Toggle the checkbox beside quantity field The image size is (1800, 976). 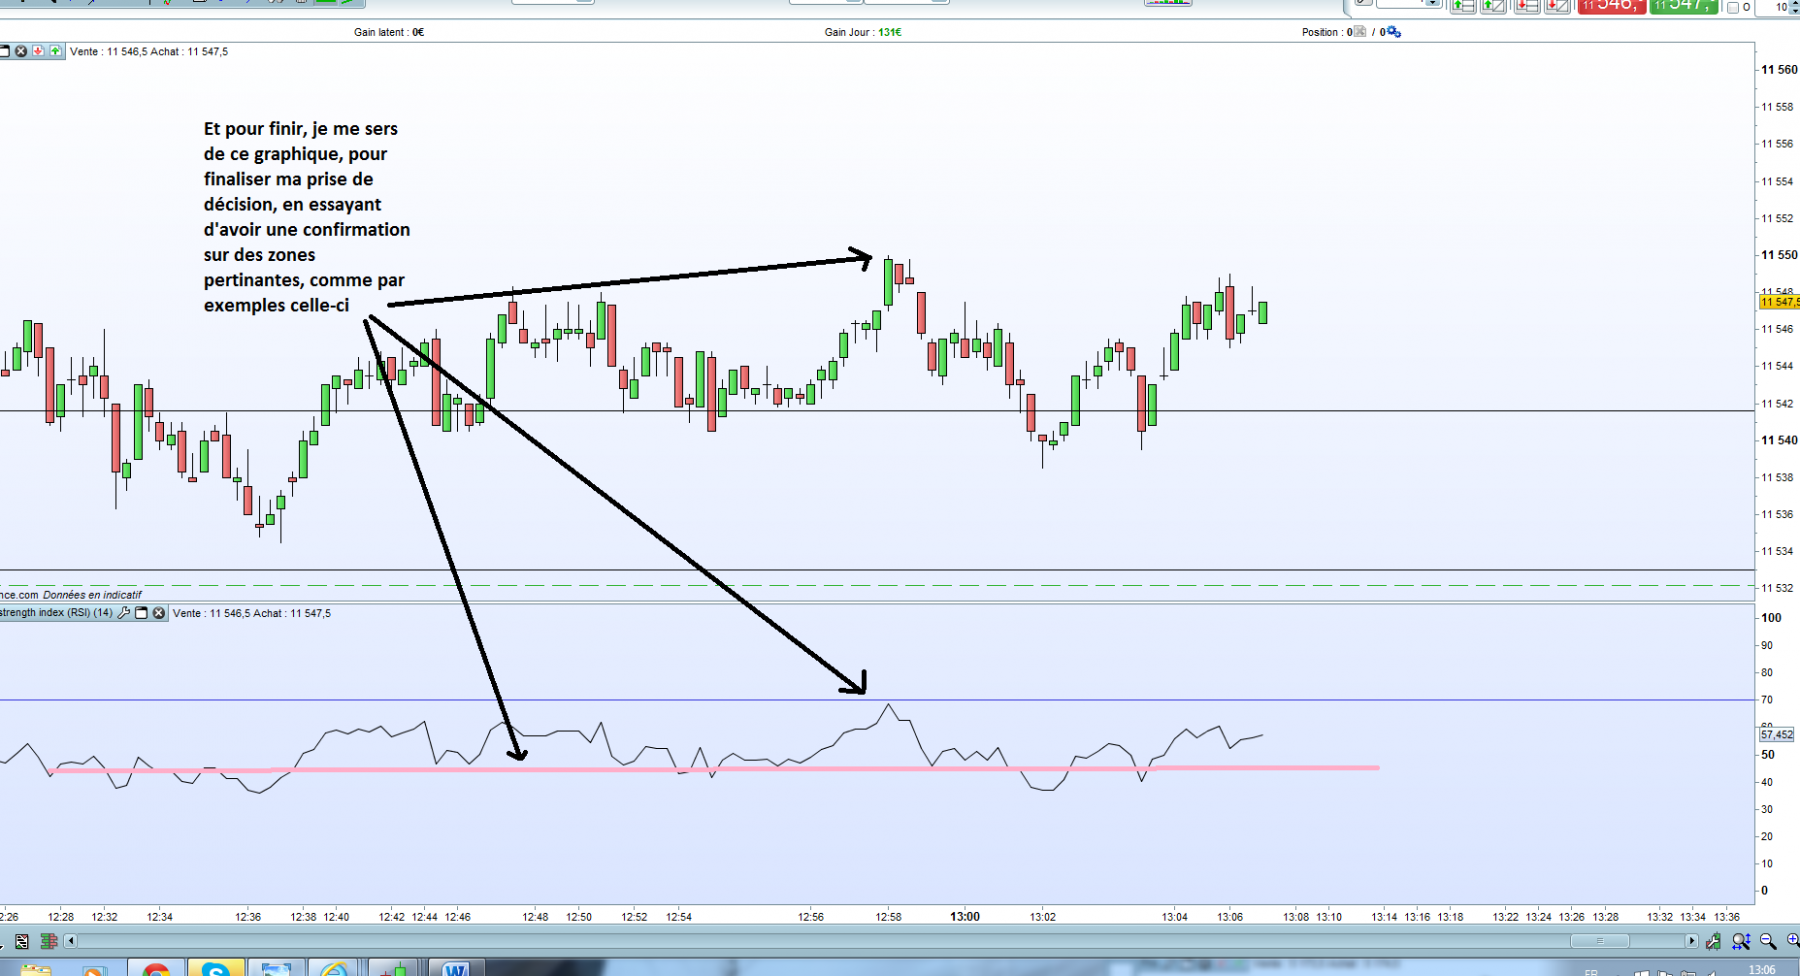point(1733,7)
